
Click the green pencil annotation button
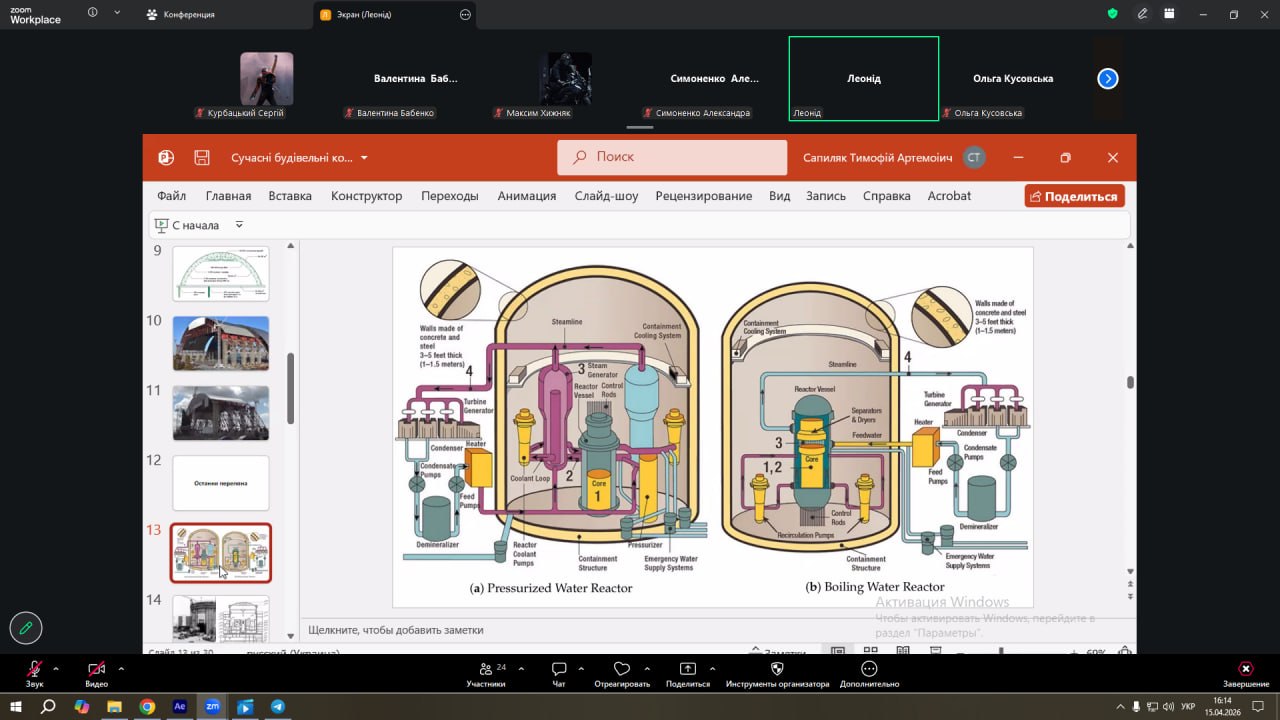(x=26, y=628)
